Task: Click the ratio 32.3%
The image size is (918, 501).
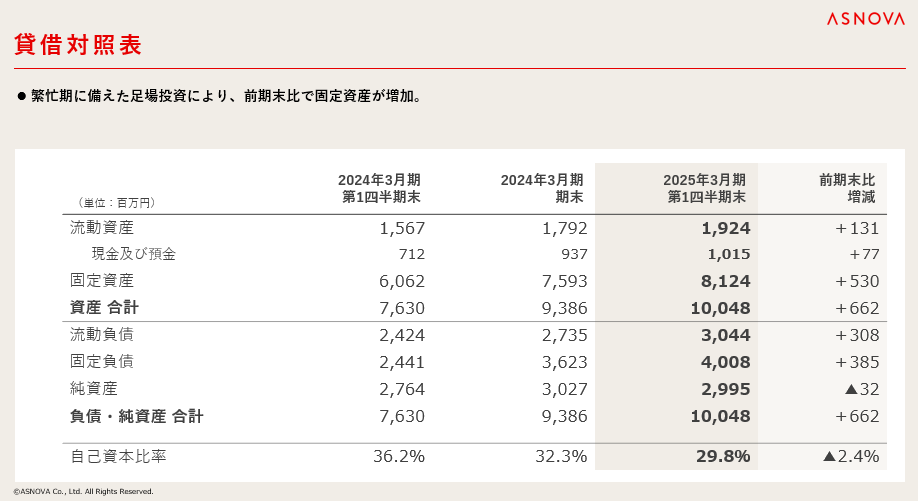Action: pos(561,457)
